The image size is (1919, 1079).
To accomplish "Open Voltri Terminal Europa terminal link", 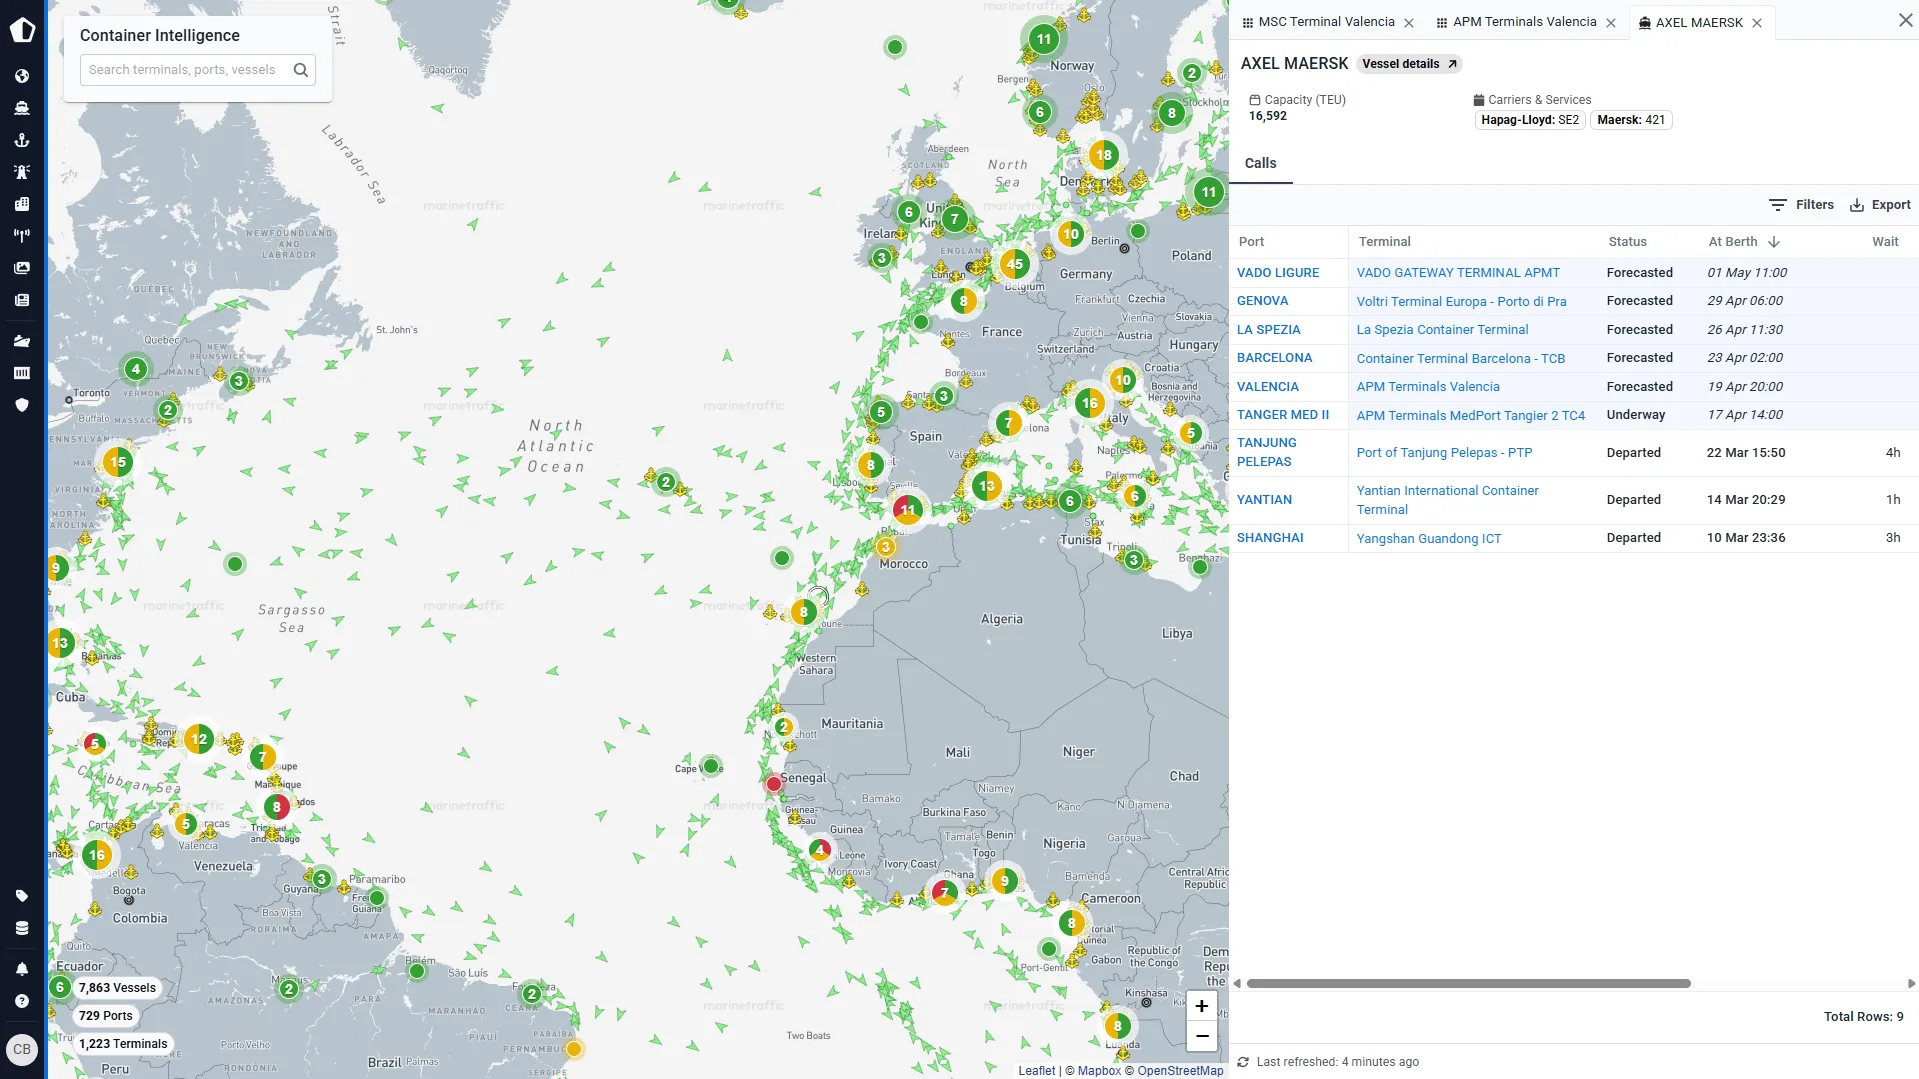I will click(x=1461, y=301).
